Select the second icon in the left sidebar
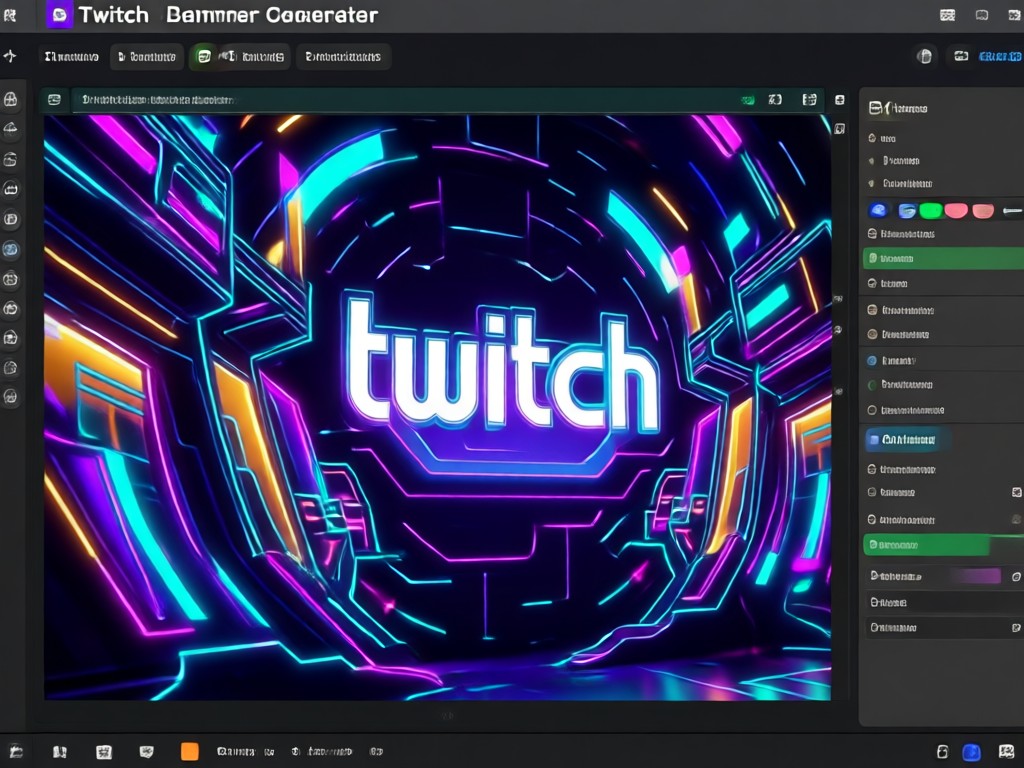This screenshot has width=1024, height=768. pyautogui.click(x=10, y=129)
